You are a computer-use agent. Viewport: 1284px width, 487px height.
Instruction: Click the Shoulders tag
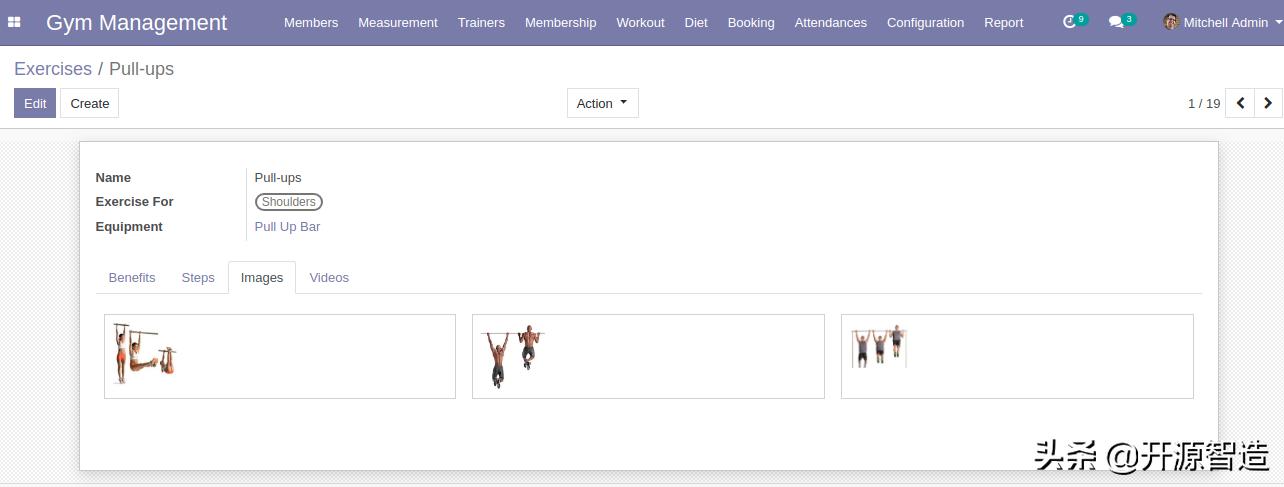click(289, 202)
